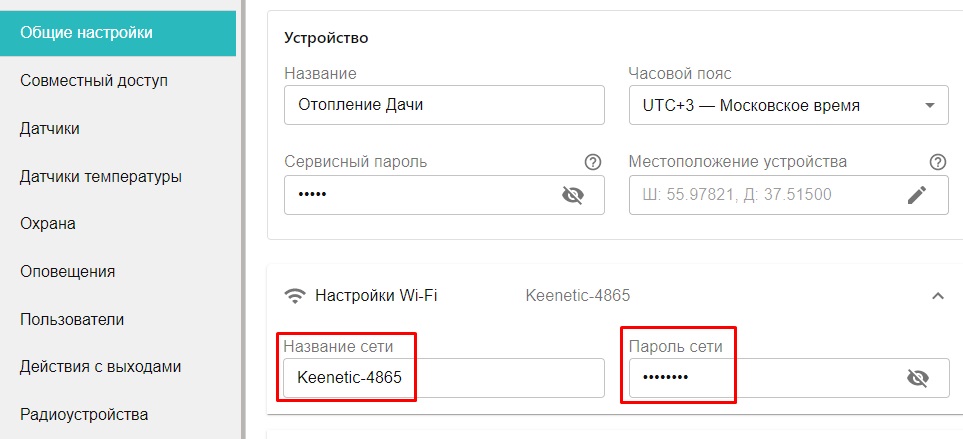Screen dimensions: 963x439
Task: Collapse the Настройки Wi-Fi section
Action: point(937,296)
